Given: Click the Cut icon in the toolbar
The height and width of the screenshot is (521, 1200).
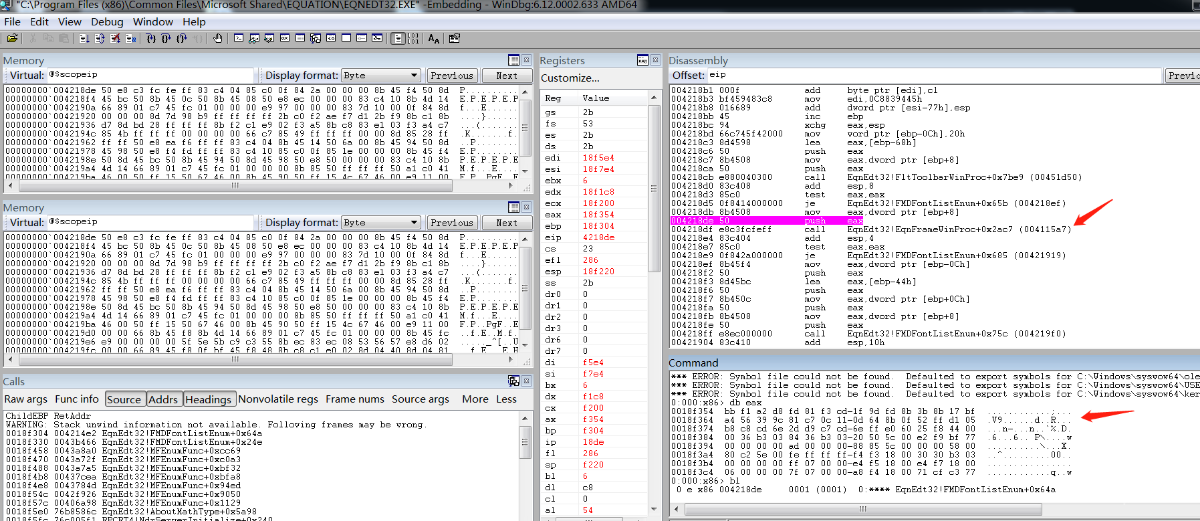Looking at the screenshot, I should tap(33, 38).
